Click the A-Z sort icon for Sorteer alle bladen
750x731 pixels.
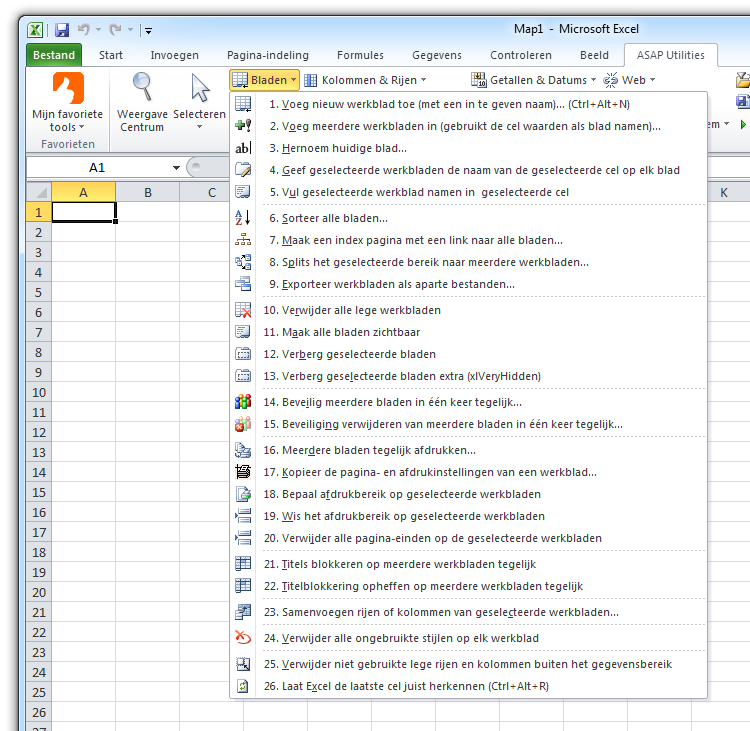click(x=243, y=218)
